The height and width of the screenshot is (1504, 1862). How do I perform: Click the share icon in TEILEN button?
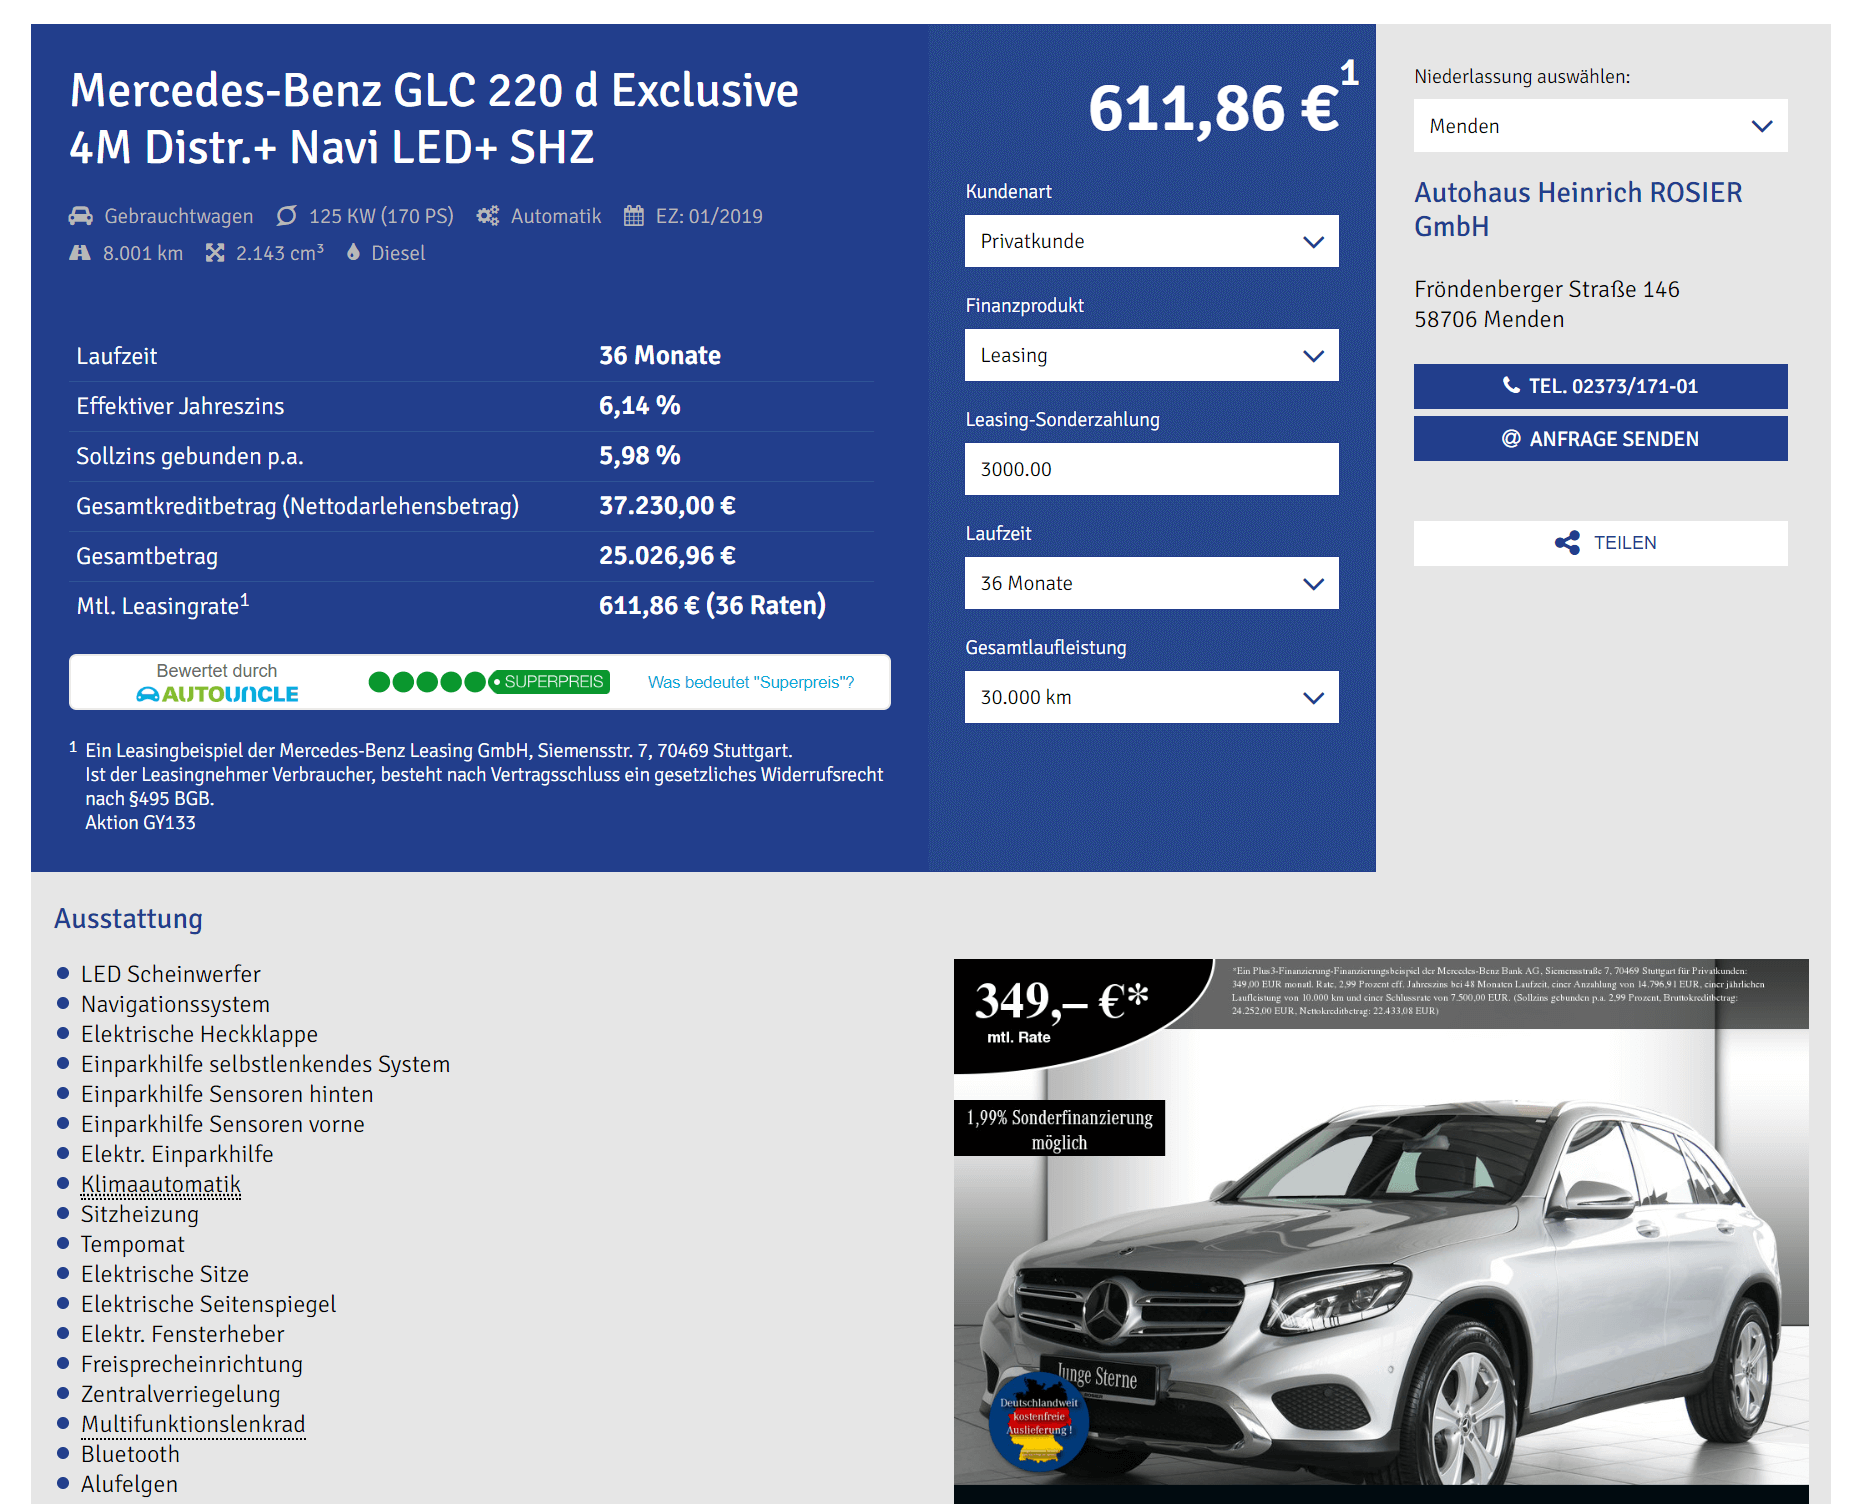pyautogui.click(x=1567, y=543)
